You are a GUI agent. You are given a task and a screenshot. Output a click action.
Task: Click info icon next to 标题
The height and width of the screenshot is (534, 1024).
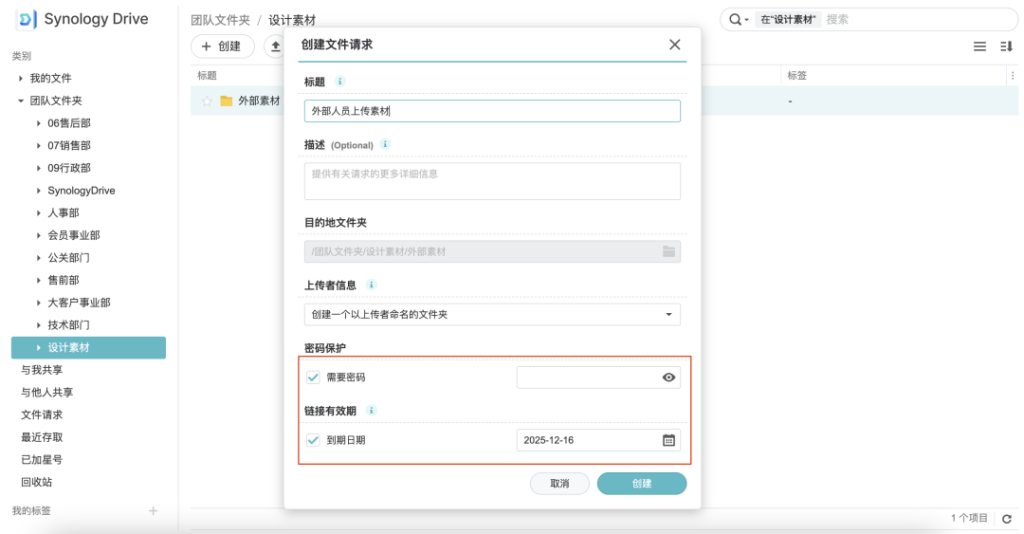339,81
